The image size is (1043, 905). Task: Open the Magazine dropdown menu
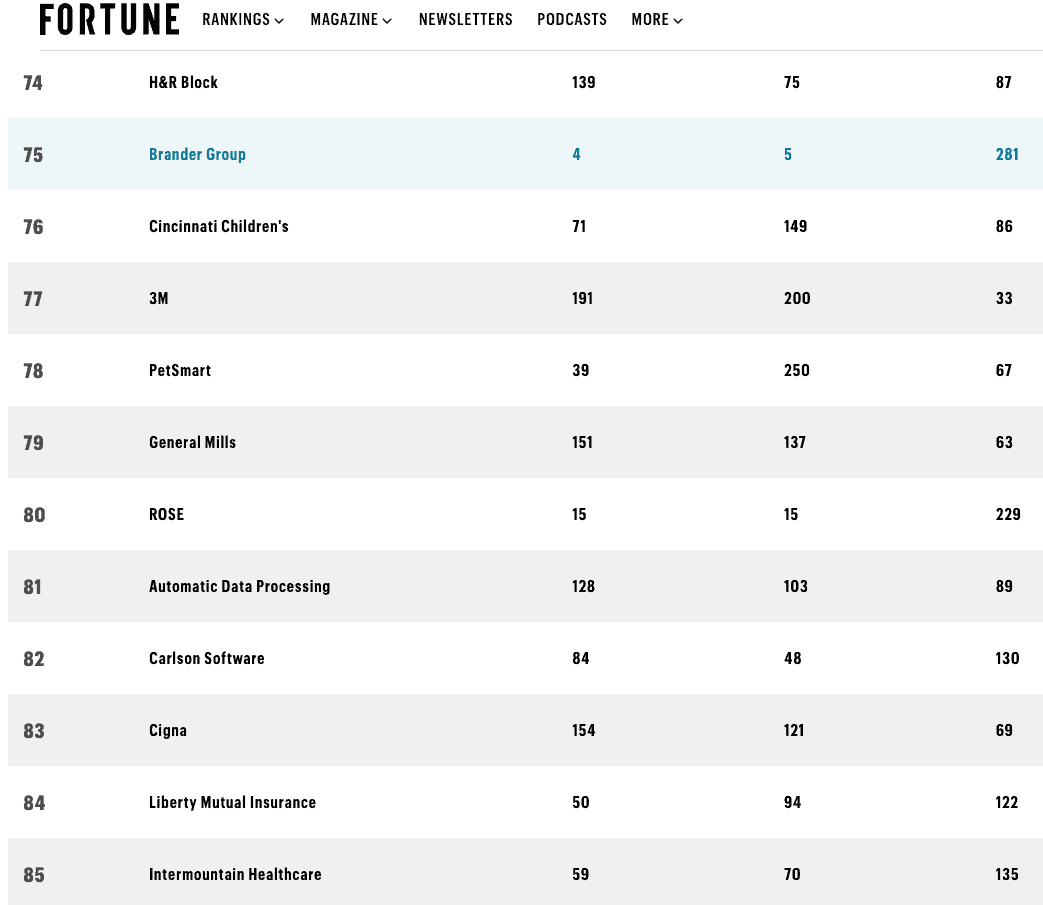pyautogui.click(x=351, y=20)
